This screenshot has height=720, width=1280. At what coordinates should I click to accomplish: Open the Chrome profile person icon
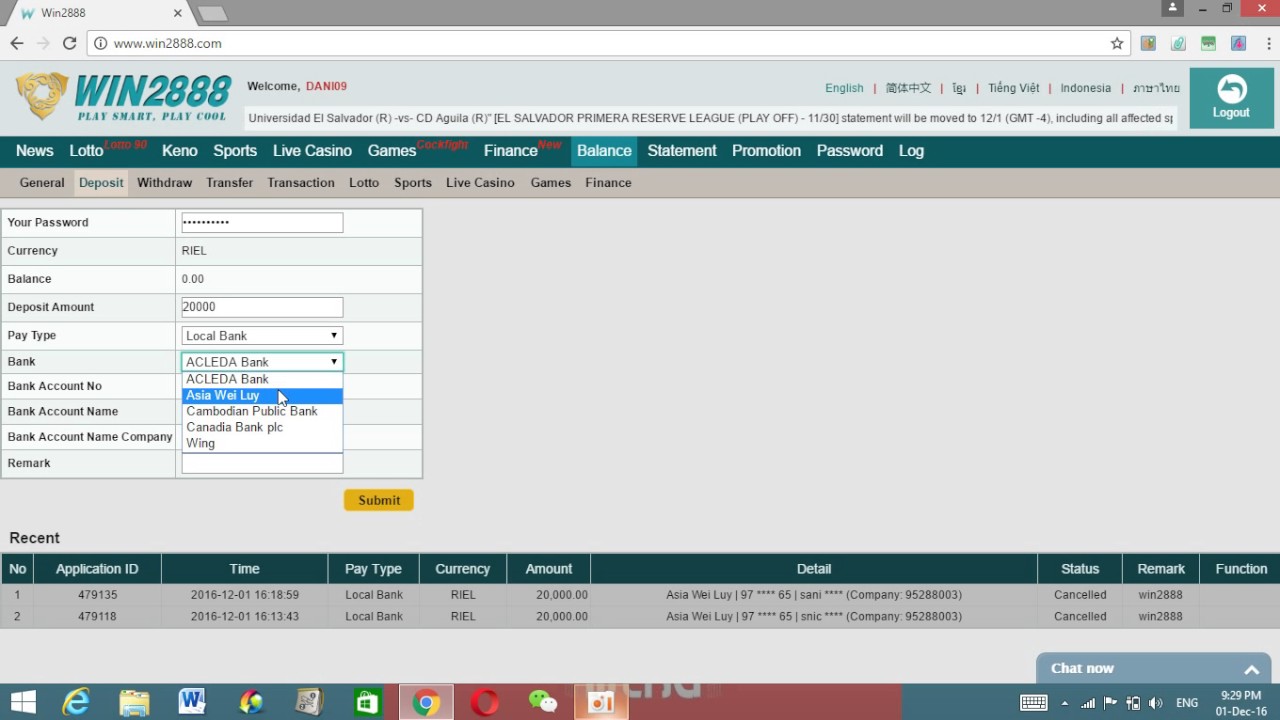(x=1172, y=8)
